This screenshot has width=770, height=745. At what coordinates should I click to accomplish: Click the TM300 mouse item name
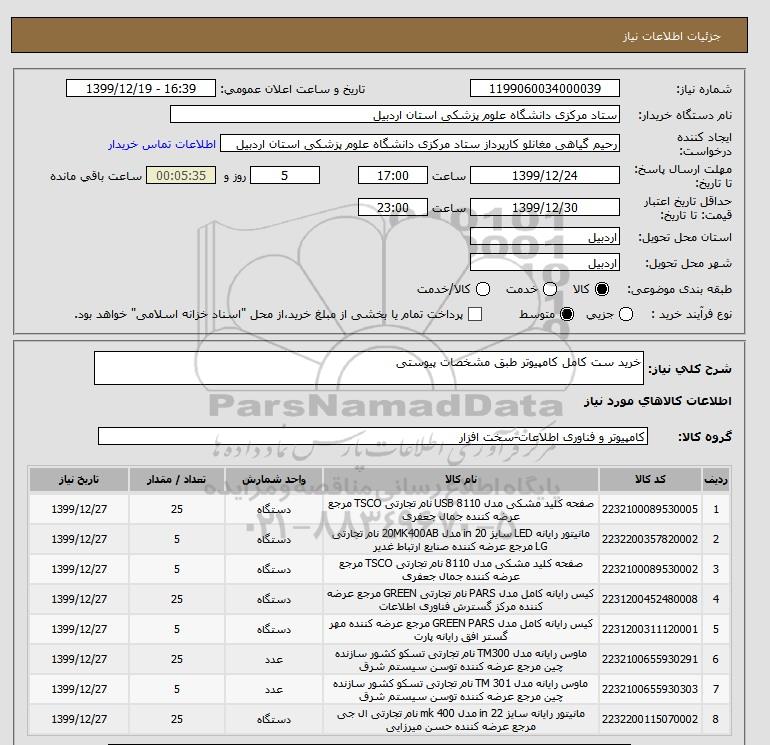click(x=461, y=660)
